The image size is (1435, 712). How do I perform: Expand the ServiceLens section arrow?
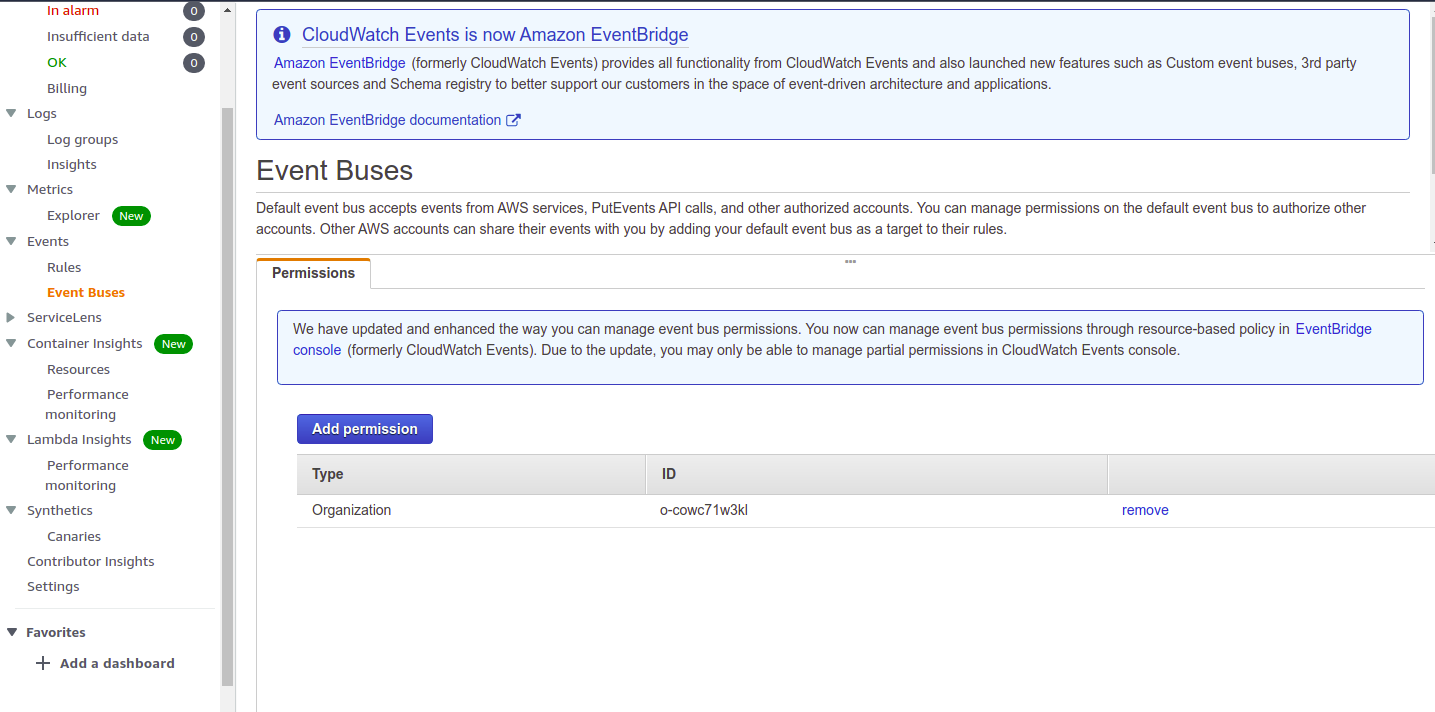(x=11, y=318)
